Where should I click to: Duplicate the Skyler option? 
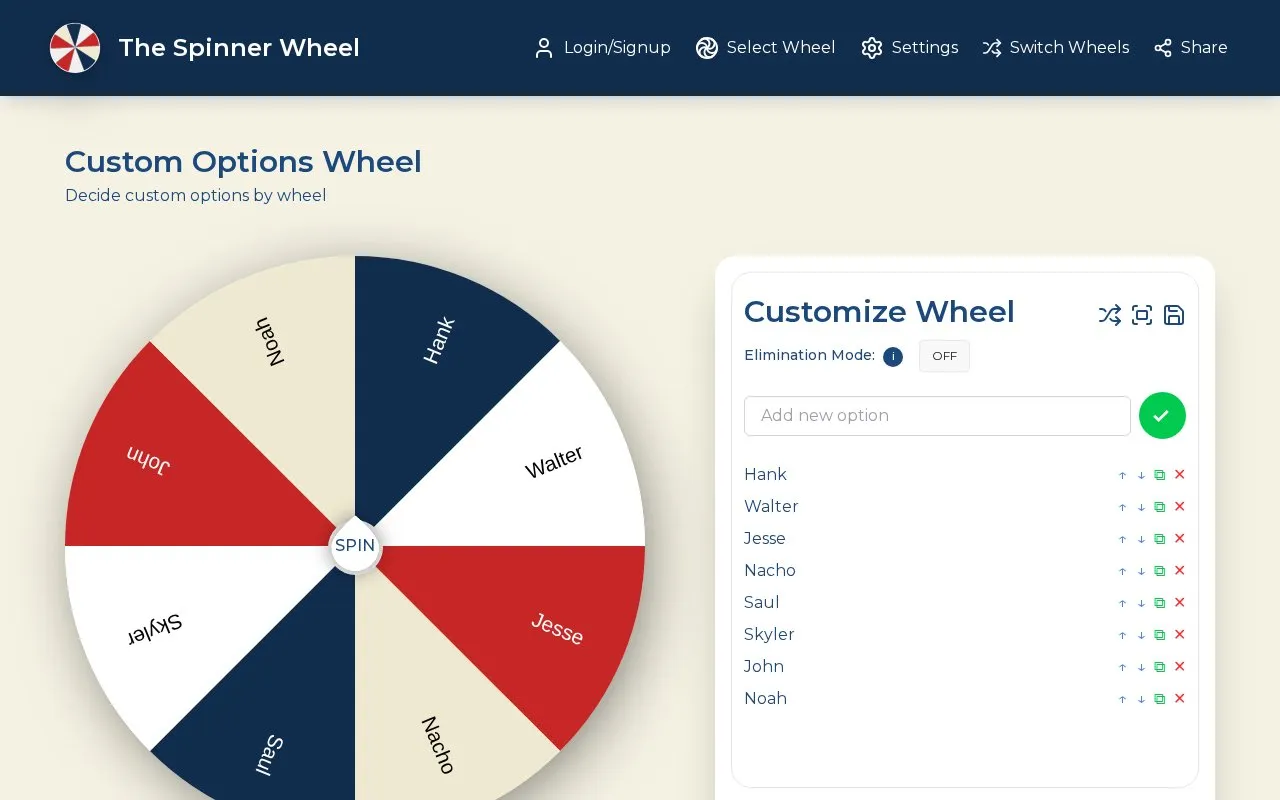[x=1160, y=636]
